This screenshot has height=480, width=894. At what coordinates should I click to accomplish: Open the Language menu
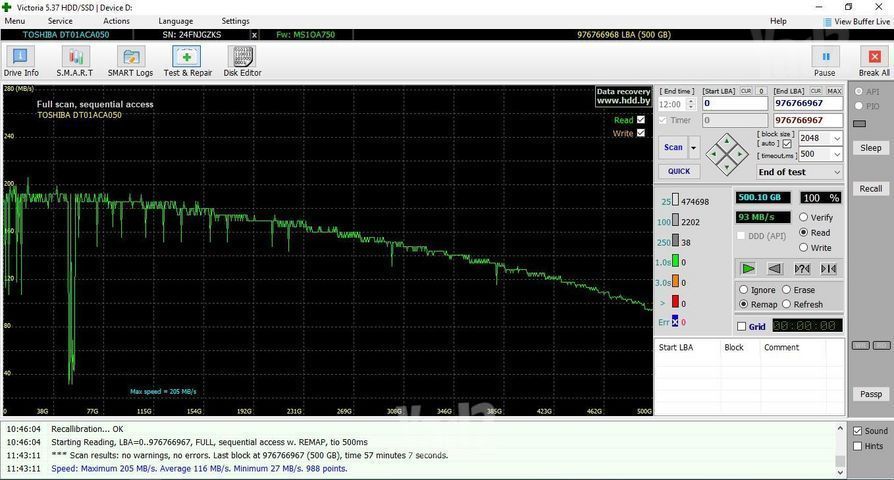pyautogui.click(x=176, y=21)
